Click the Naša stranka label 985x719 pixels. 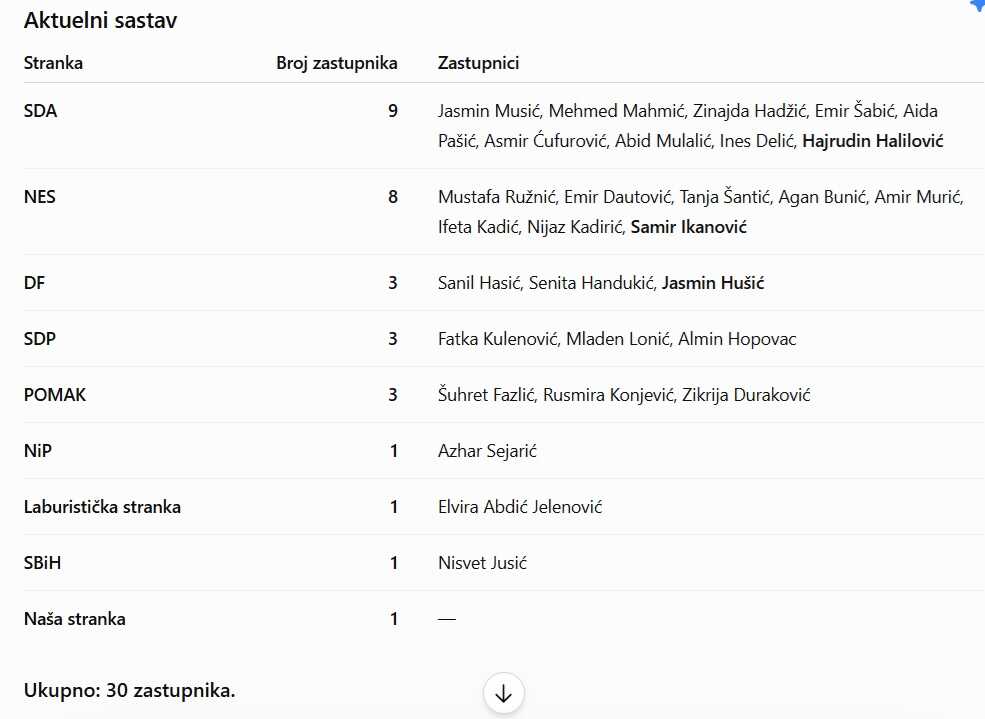pyautogui.click(x=75, y=619)
